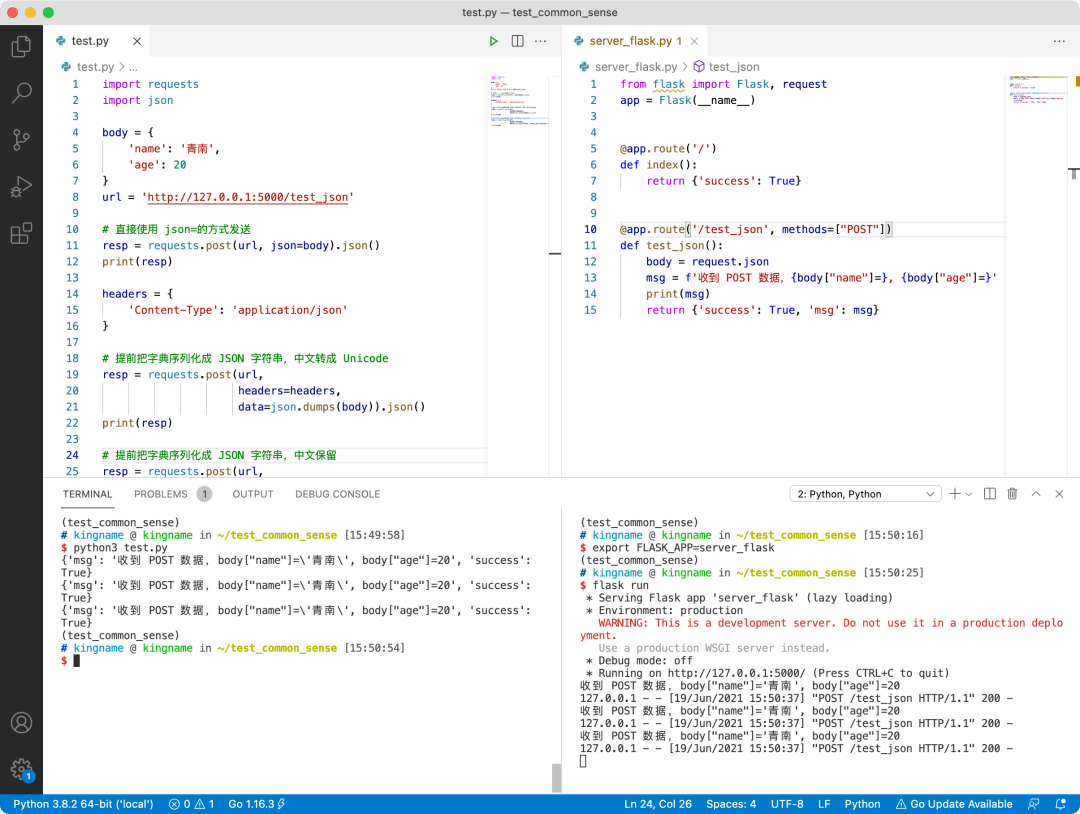
Task: Run Python file with play button
Action: point(493,41)
